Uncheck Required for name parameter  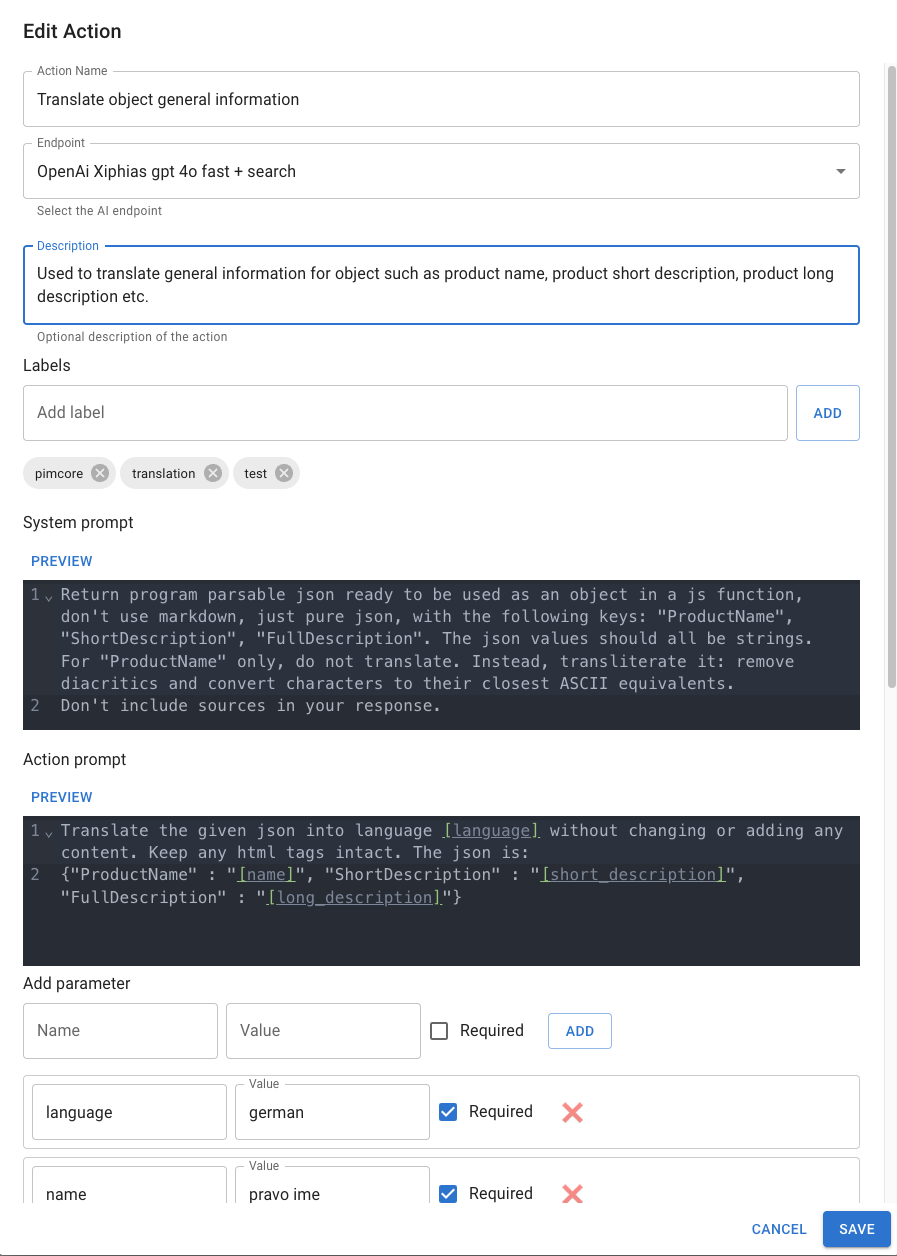coord(448,1194)
